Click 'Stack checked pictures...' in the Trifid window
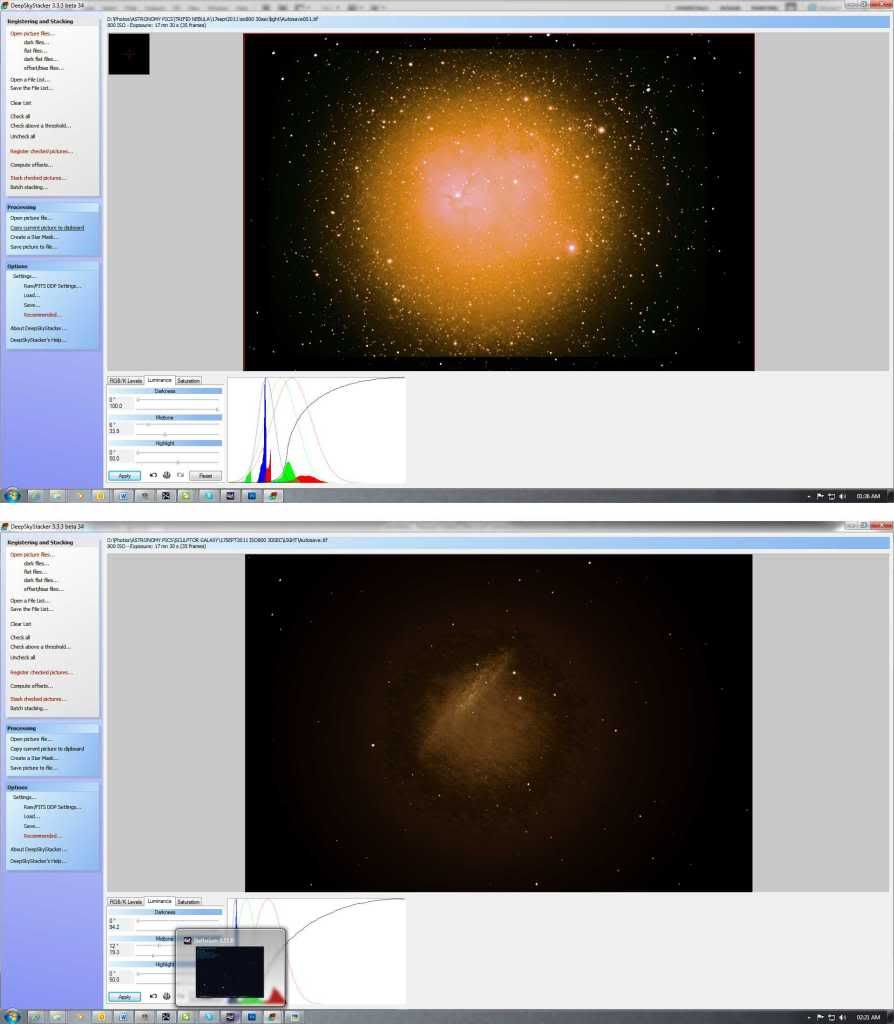Image resolution: width=894 pixels, height=1024 pixels. pyautogui.click(x=37, y=178)
